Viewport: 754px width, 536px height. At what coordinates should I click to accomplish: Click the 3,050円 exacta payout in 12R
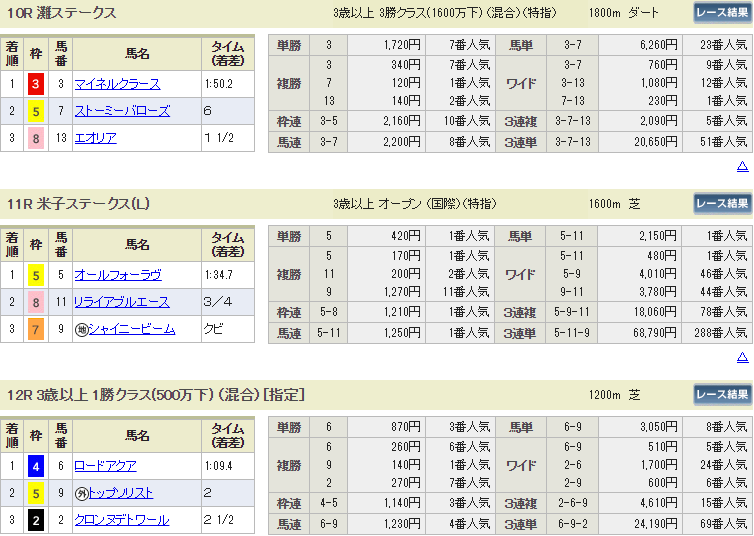coord(658,427)
